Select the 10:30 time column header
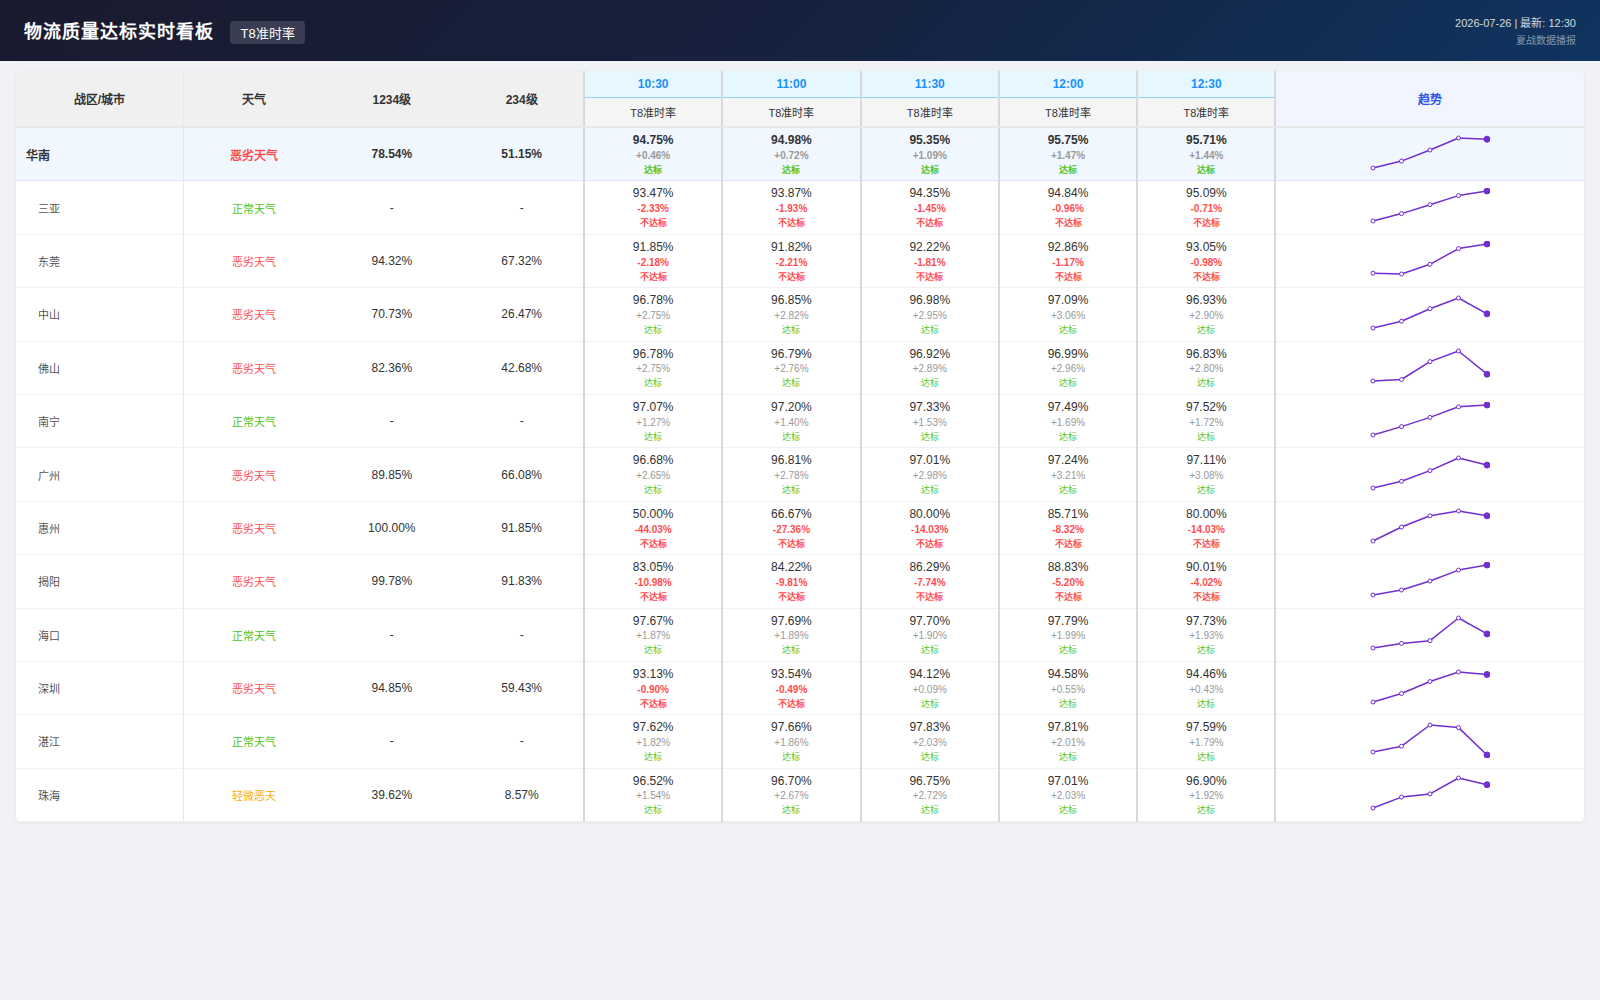 pyautogui.click(x=653, y=84)
